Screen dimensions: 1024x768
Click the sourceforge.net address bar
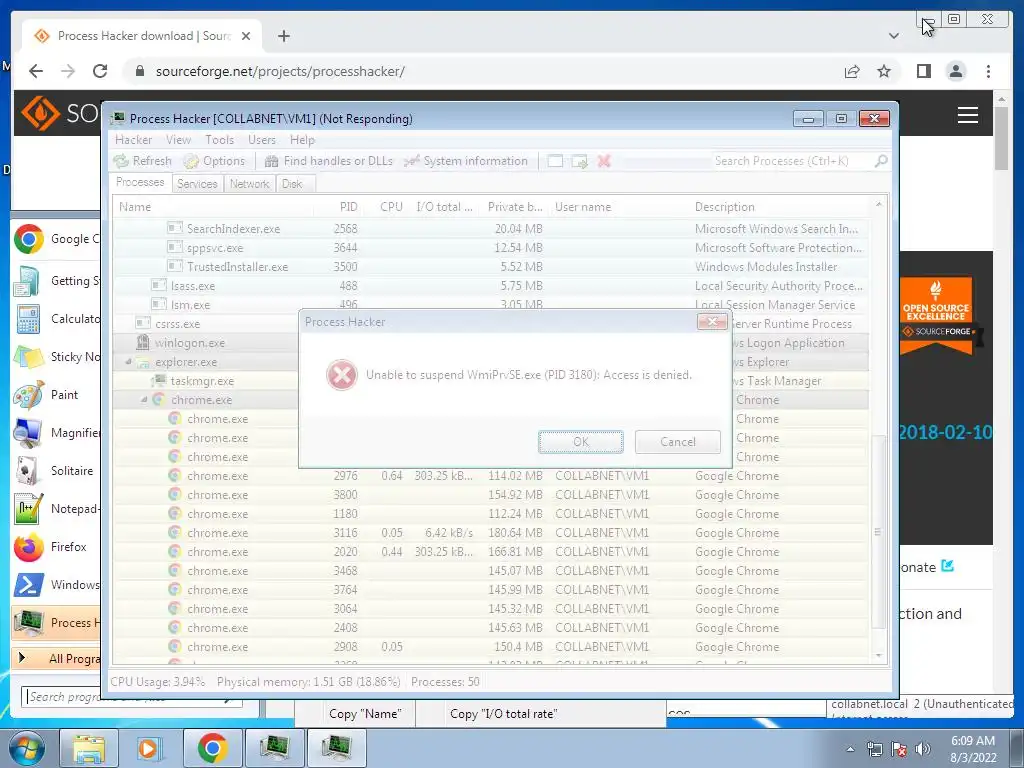pos(483,71)
